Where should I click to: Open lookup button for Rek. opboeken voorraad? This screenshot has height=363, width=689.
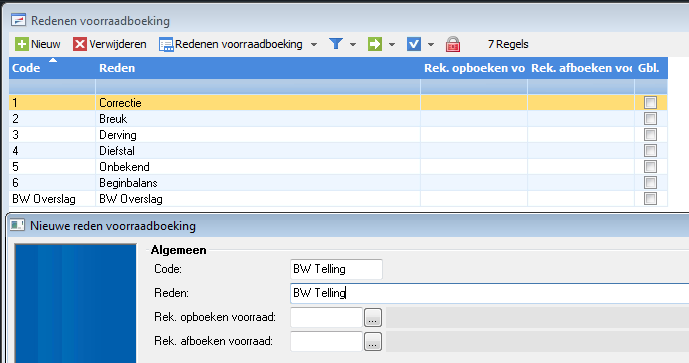373,317
